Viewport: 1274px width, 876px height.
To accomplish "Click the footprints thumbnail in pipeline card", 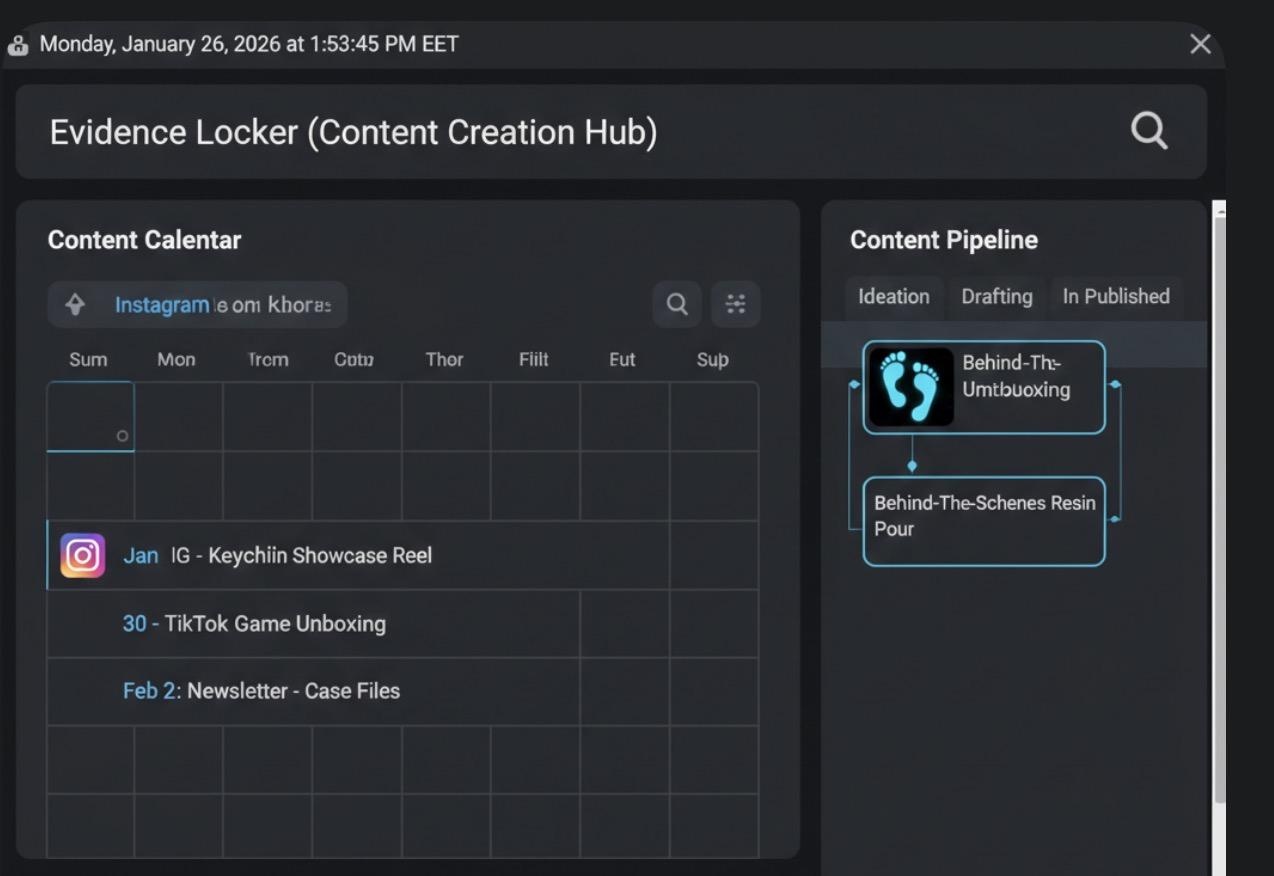I will tap(911, 387).
